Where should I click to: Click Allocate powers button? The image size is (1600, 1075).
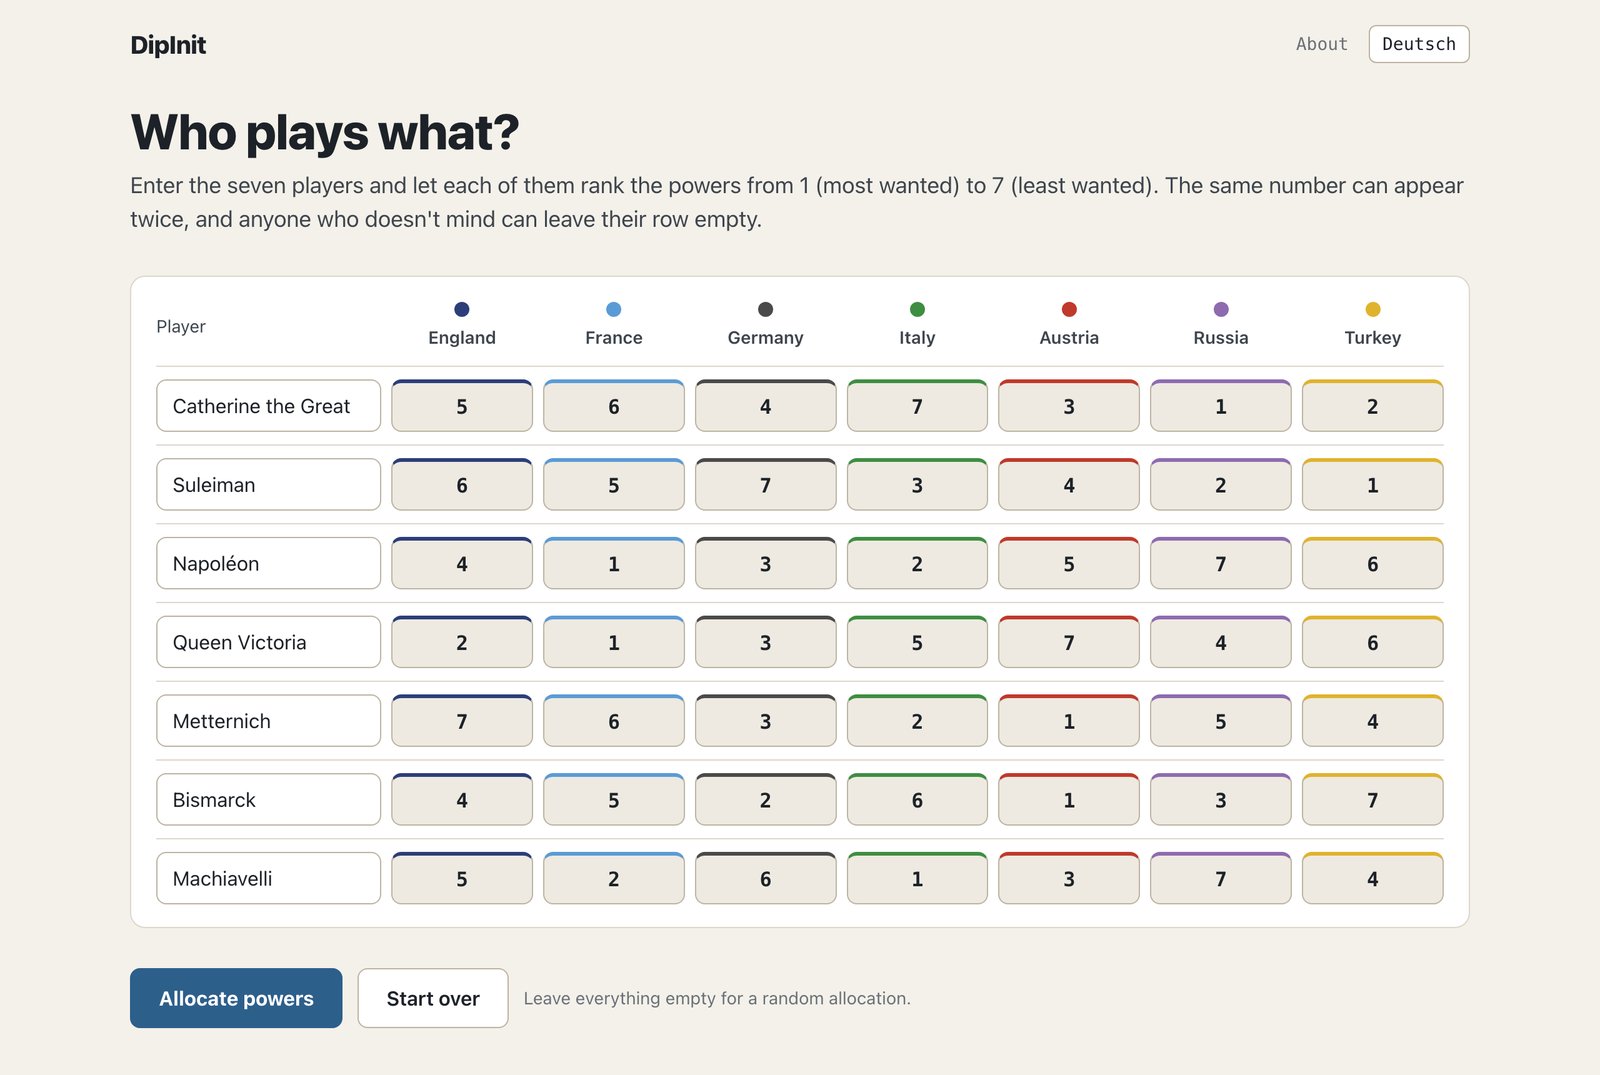(236, 998)
